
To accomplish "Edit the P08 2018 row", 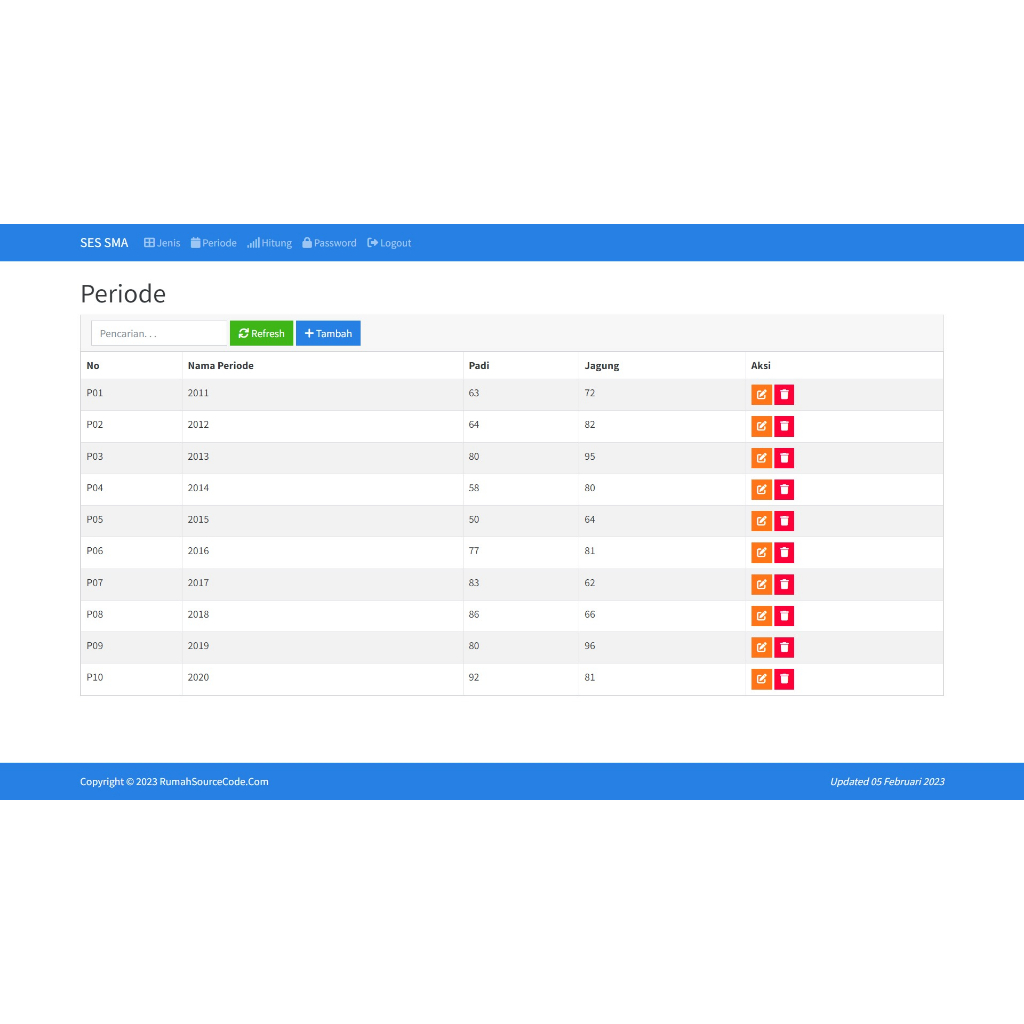I will coord(761,616).
